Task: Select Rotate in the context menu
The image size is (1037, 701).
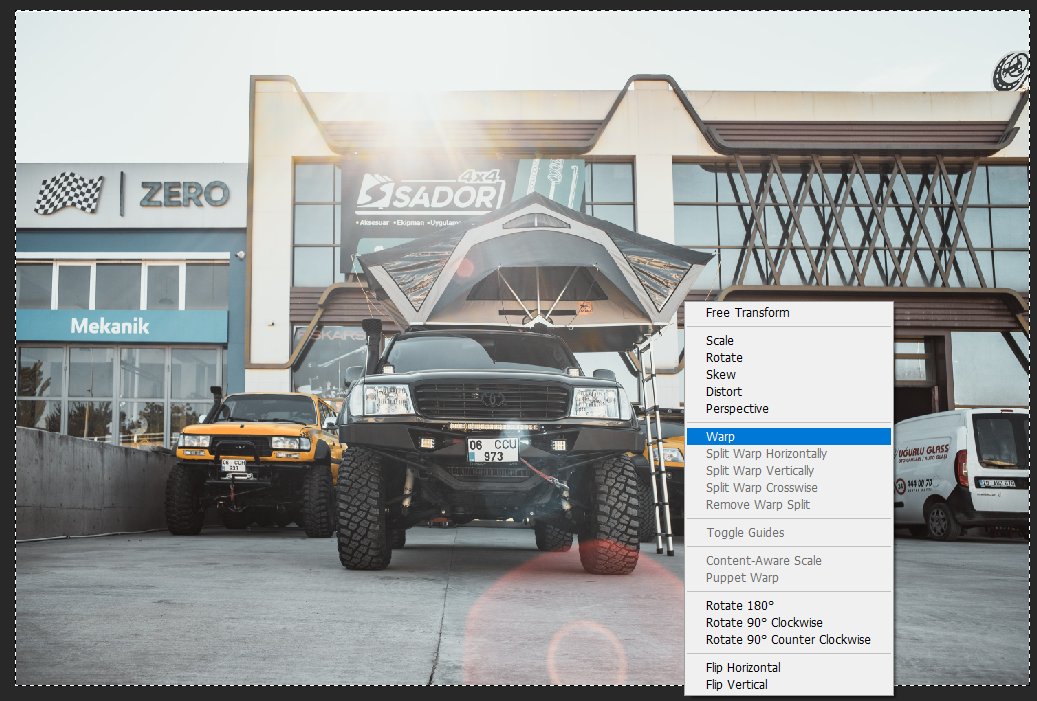Action: coord(789,358)
